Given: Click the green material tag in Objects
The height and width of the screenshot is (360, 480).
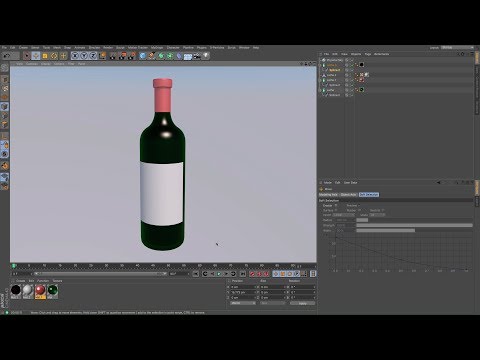Looking at the screenshot, I should [361, 90].
